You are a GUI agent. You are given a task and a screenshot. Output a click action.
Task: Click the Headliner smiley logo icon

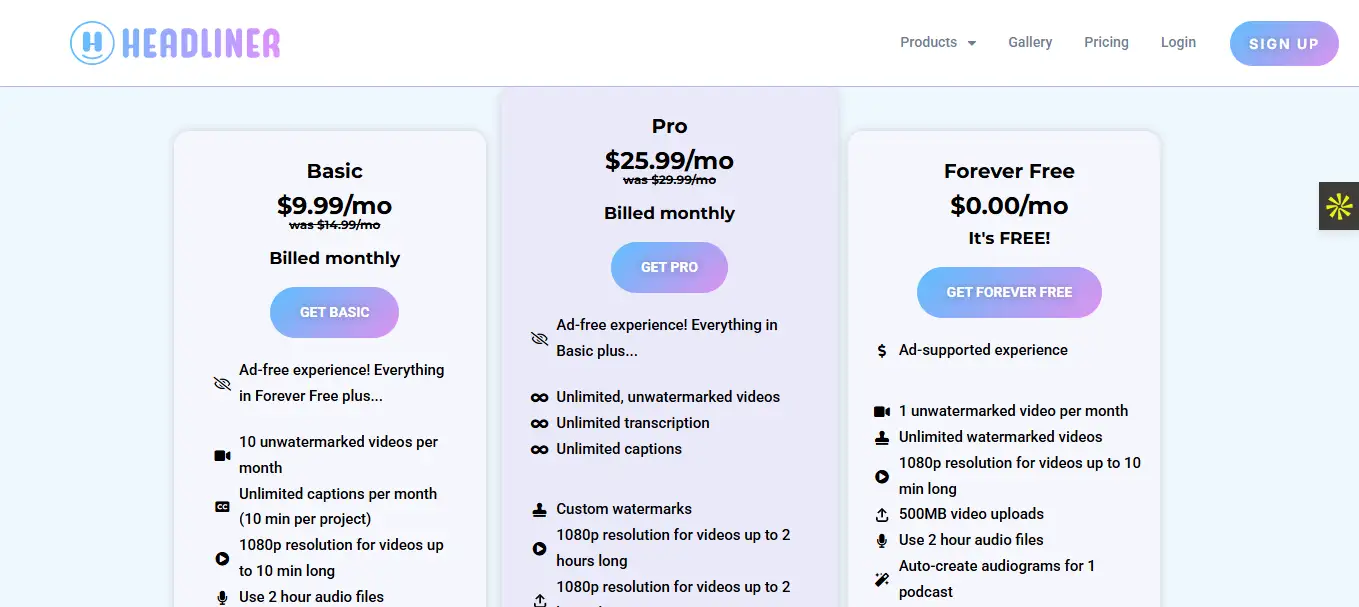tap(93, 43)
